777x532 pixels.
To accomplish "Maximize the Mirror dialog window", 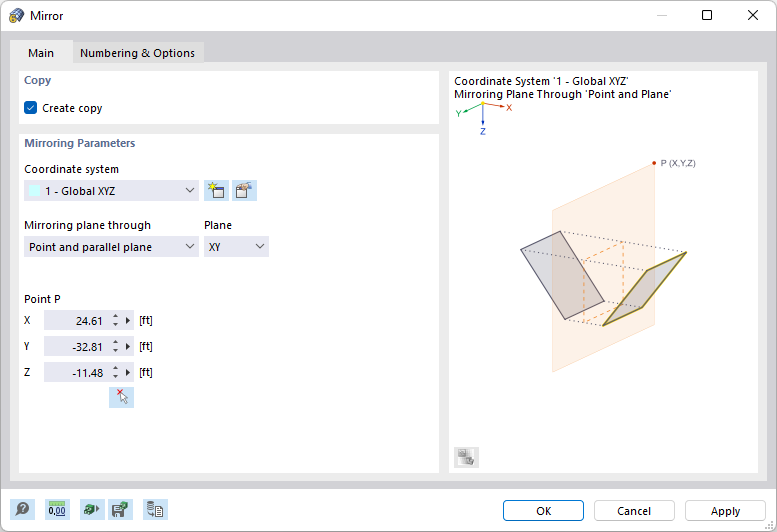I will tap(707, 15).
